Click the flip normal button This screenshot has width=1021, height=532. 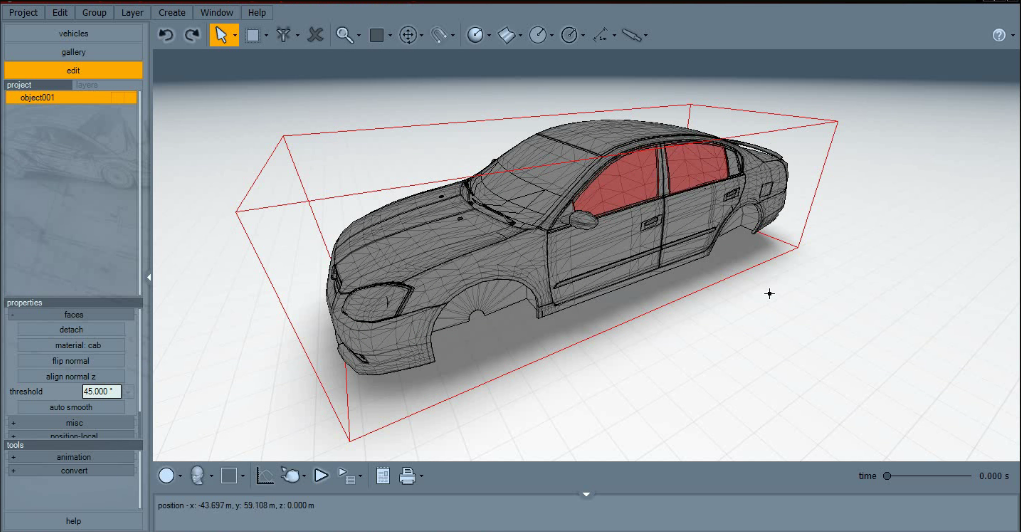coord(71,361)
